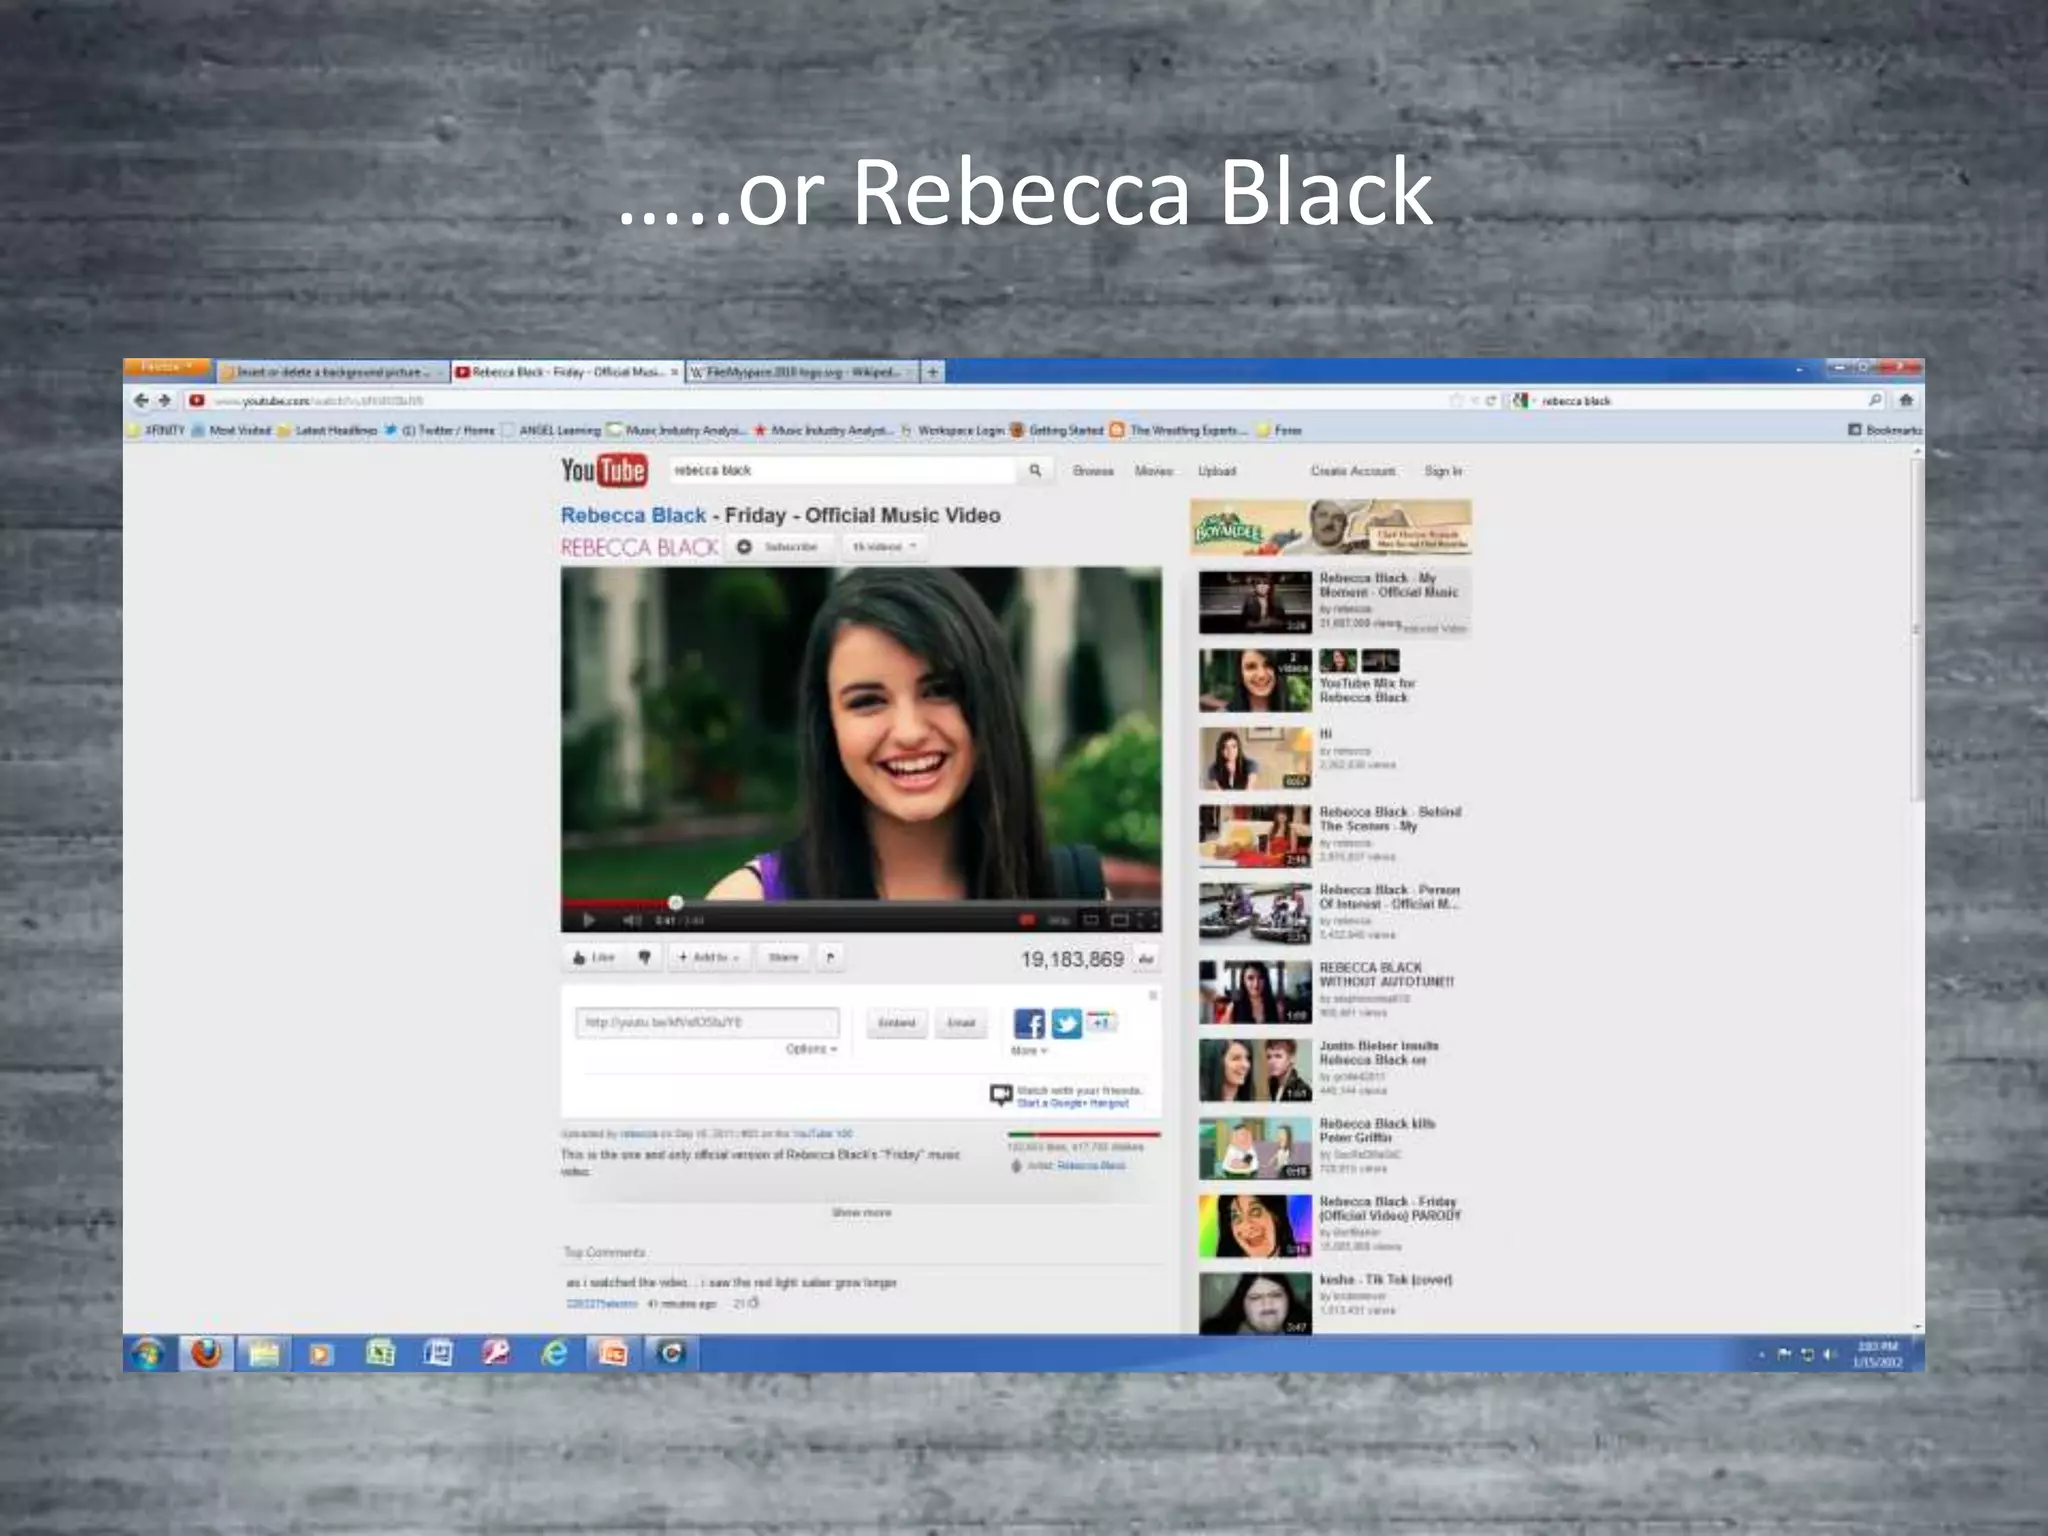Share the video on Twitter

click(1066, 1024)
